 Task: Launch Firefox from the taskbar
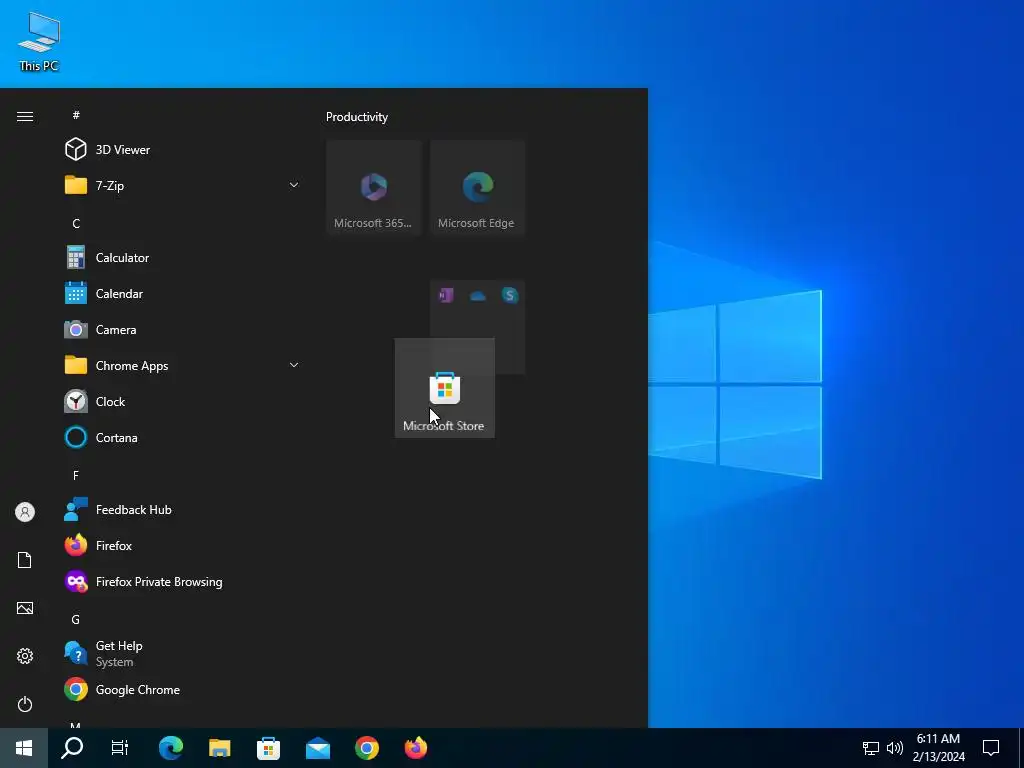[416, 748]
